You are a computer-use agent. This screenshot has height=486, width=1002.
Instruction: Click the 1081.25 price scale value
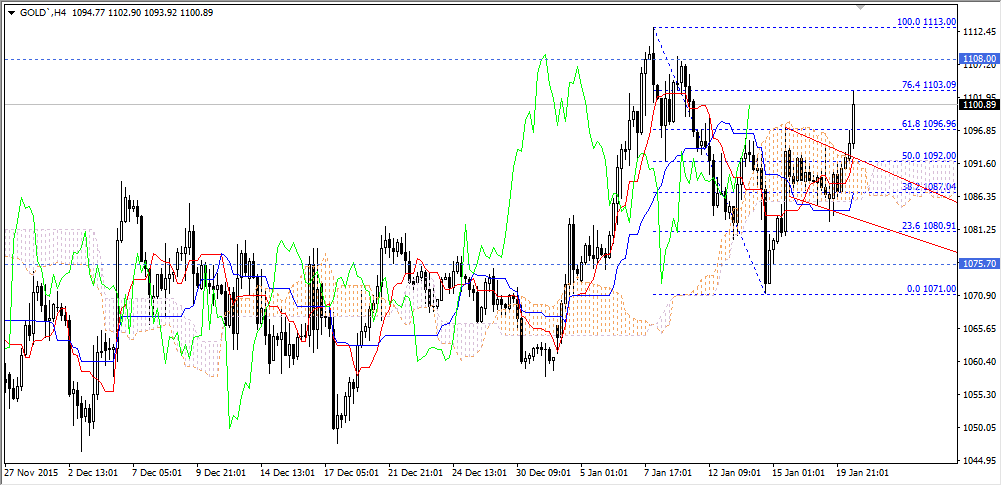[x=980, y=229]
